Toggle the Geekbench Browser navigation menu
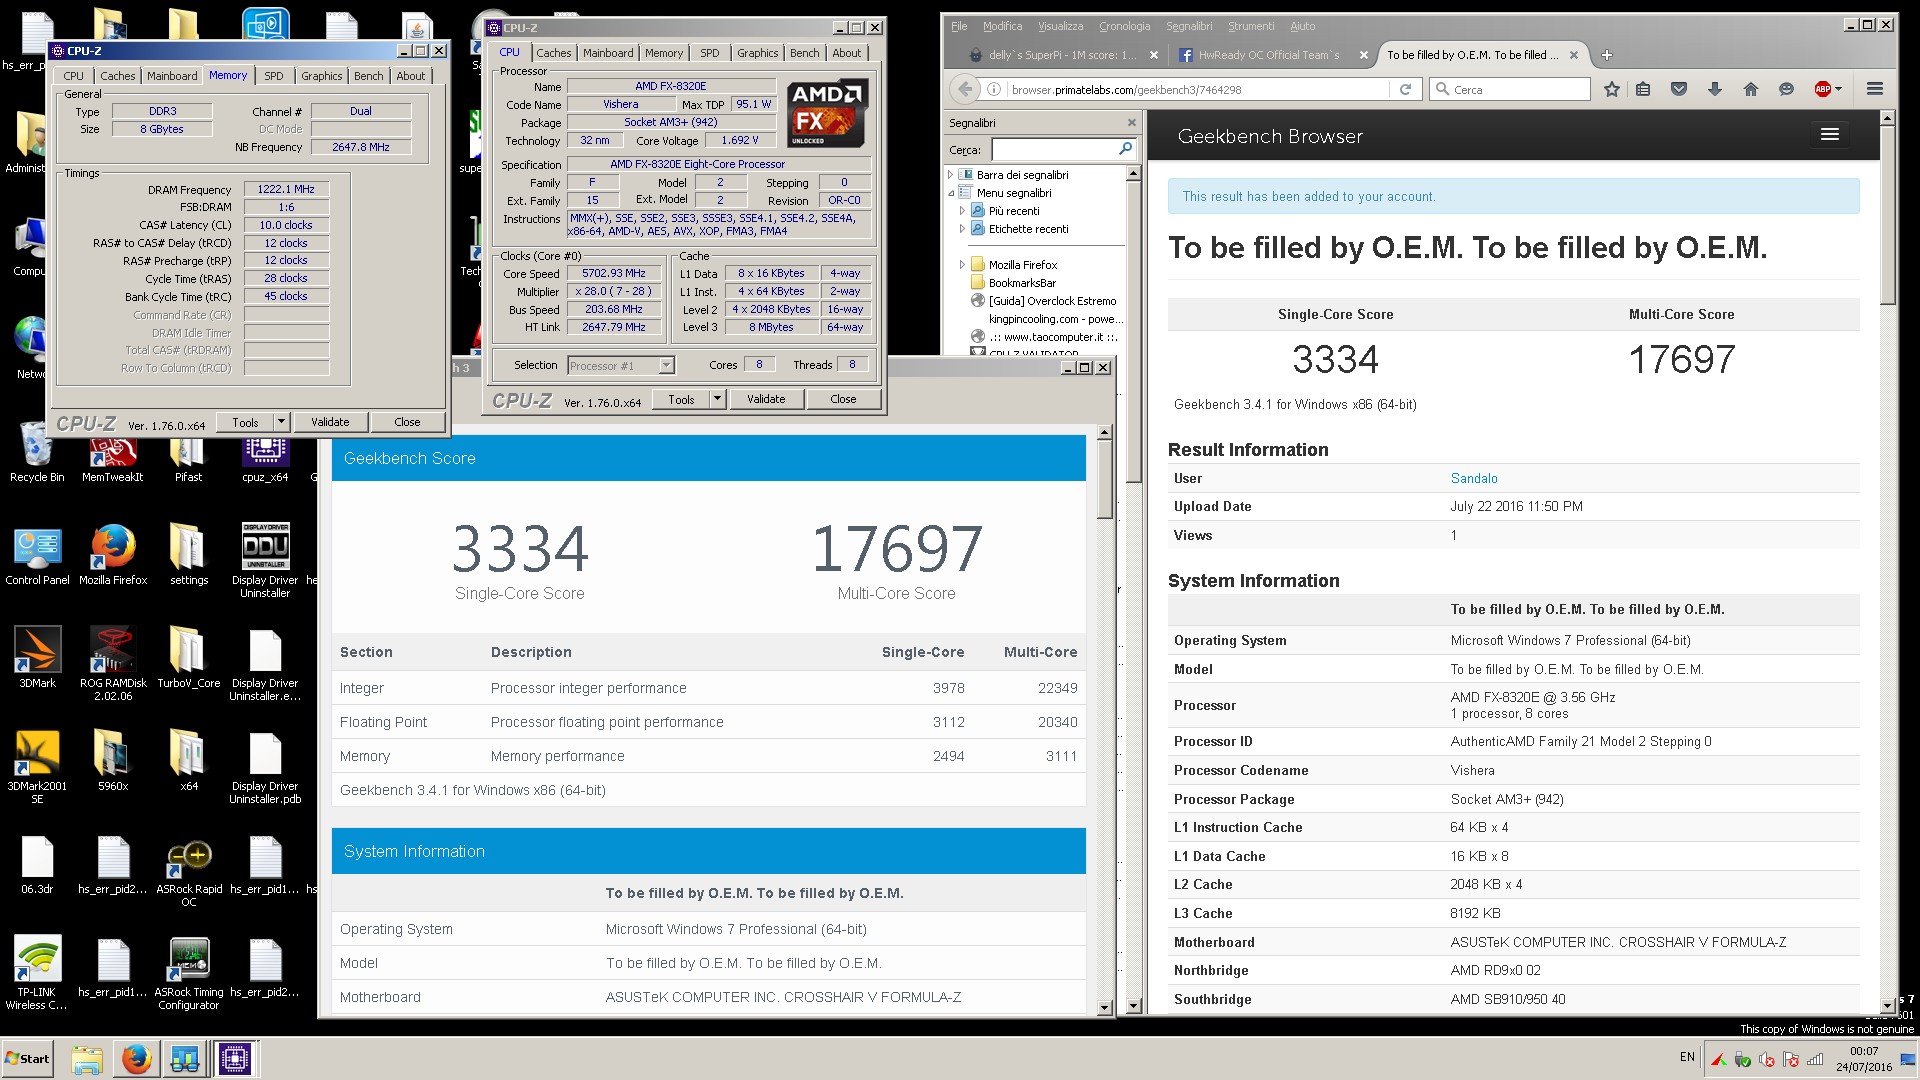Image resolution: width=1920 pixels, height=1080 pixels. tap(1830, 135)
